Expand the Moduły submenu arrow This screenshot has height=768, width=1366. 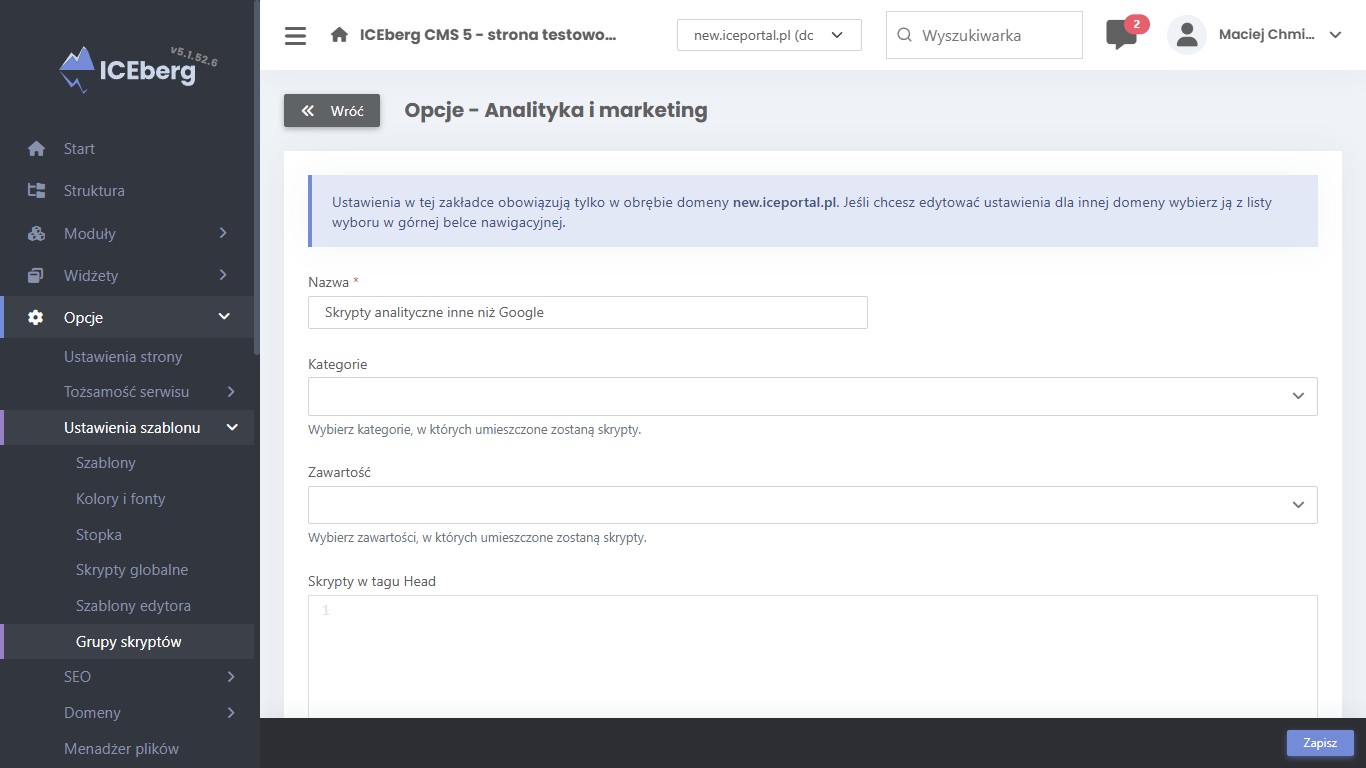223,233
